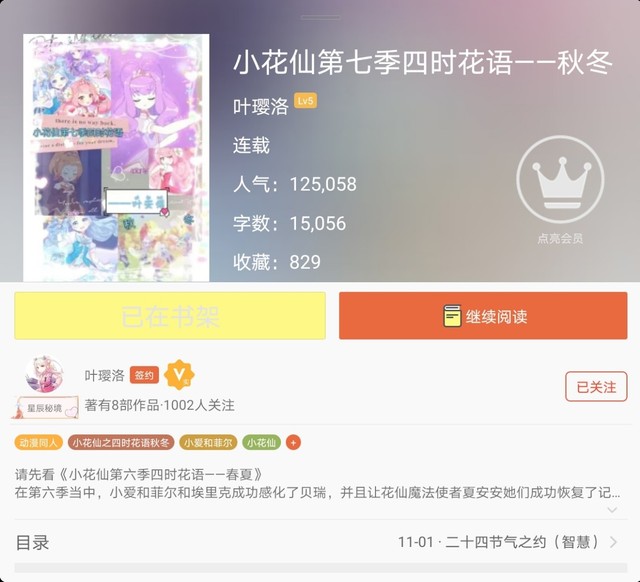Open the green 小花仙 tag
Screen dimensions: 640x582
pos(262,442)
